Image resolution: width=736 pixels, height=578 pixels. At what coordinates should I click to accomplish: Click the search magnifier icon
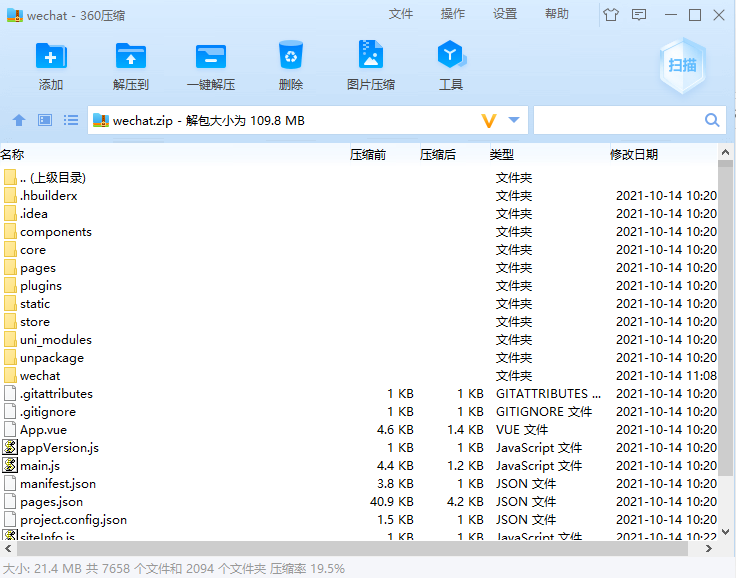712,120
